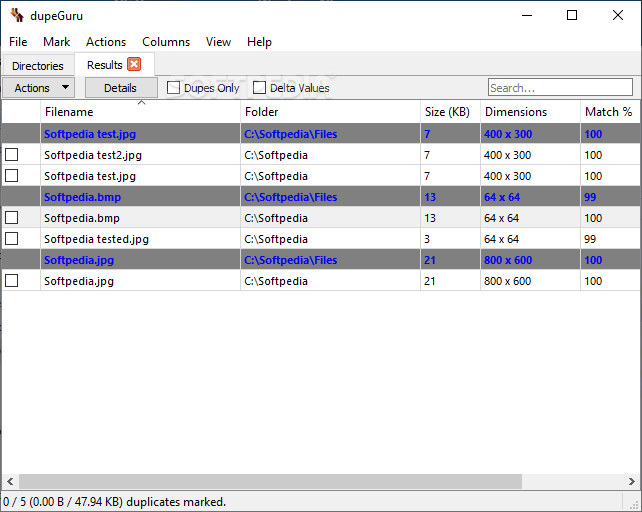Select the blue reference row Softpedia.bmp
The image size is (642, 512).
(321, 197)
